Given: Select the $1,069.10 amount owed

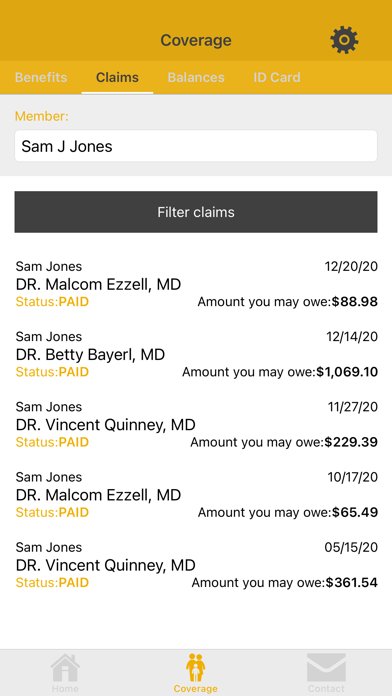Looking at the screenshot, I should click(347, 372).
